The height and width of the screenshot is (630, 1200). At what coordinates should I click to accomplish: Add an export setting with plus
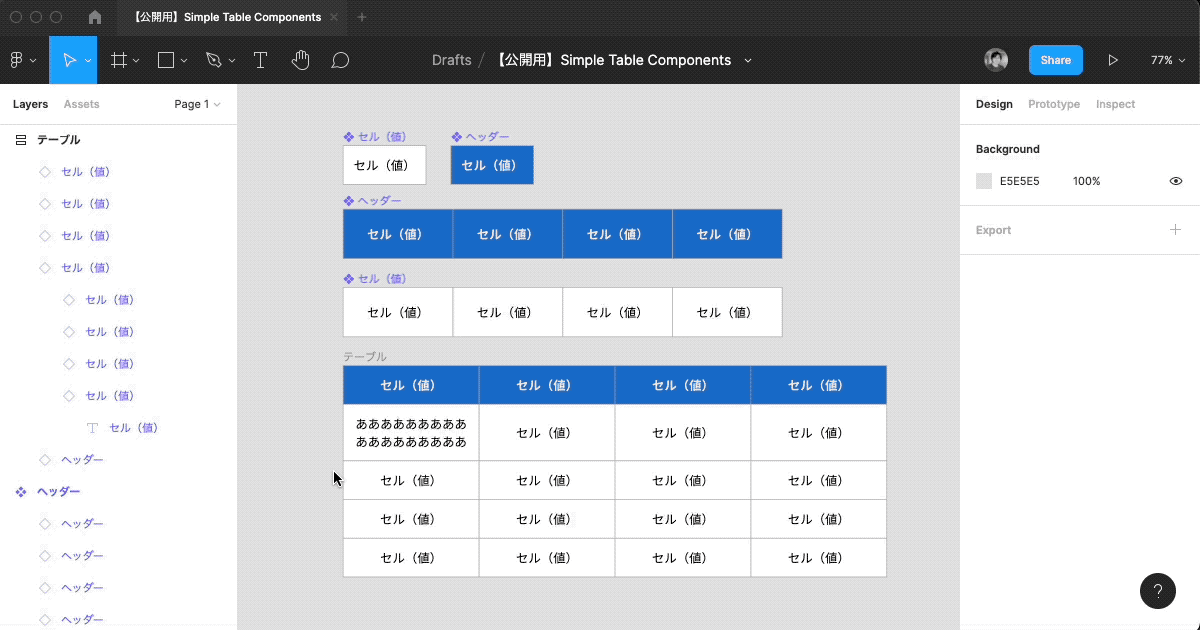pyautogui.click(x=1176, y=230)
